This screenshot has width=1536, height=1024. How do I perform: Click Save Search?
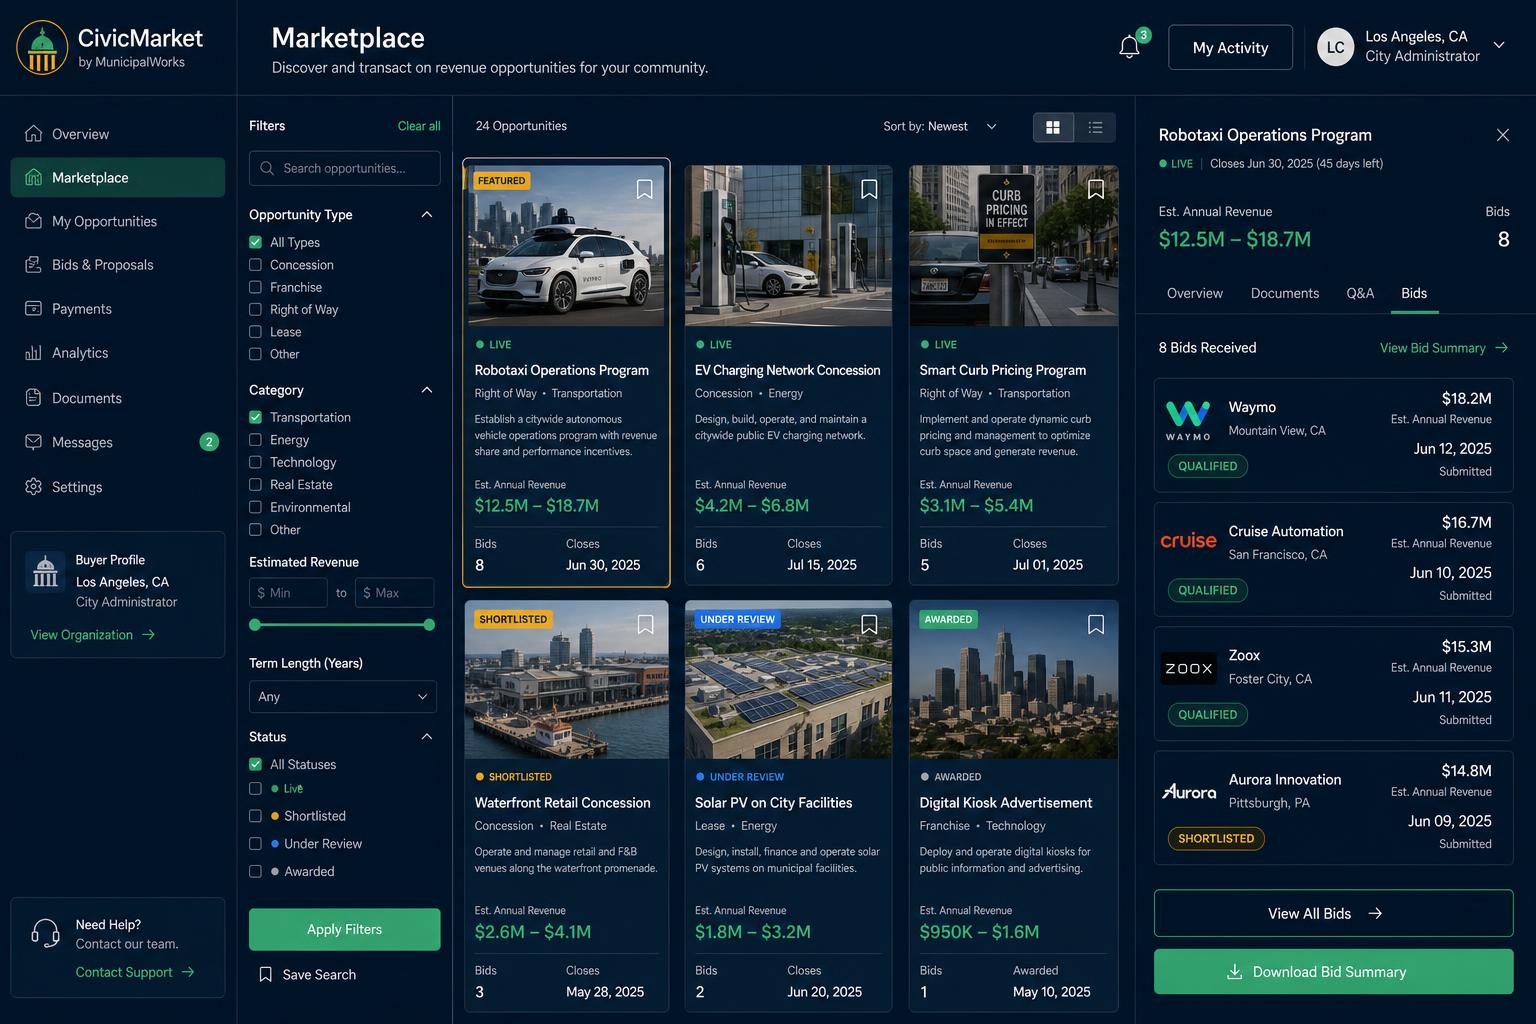point(307,975)
